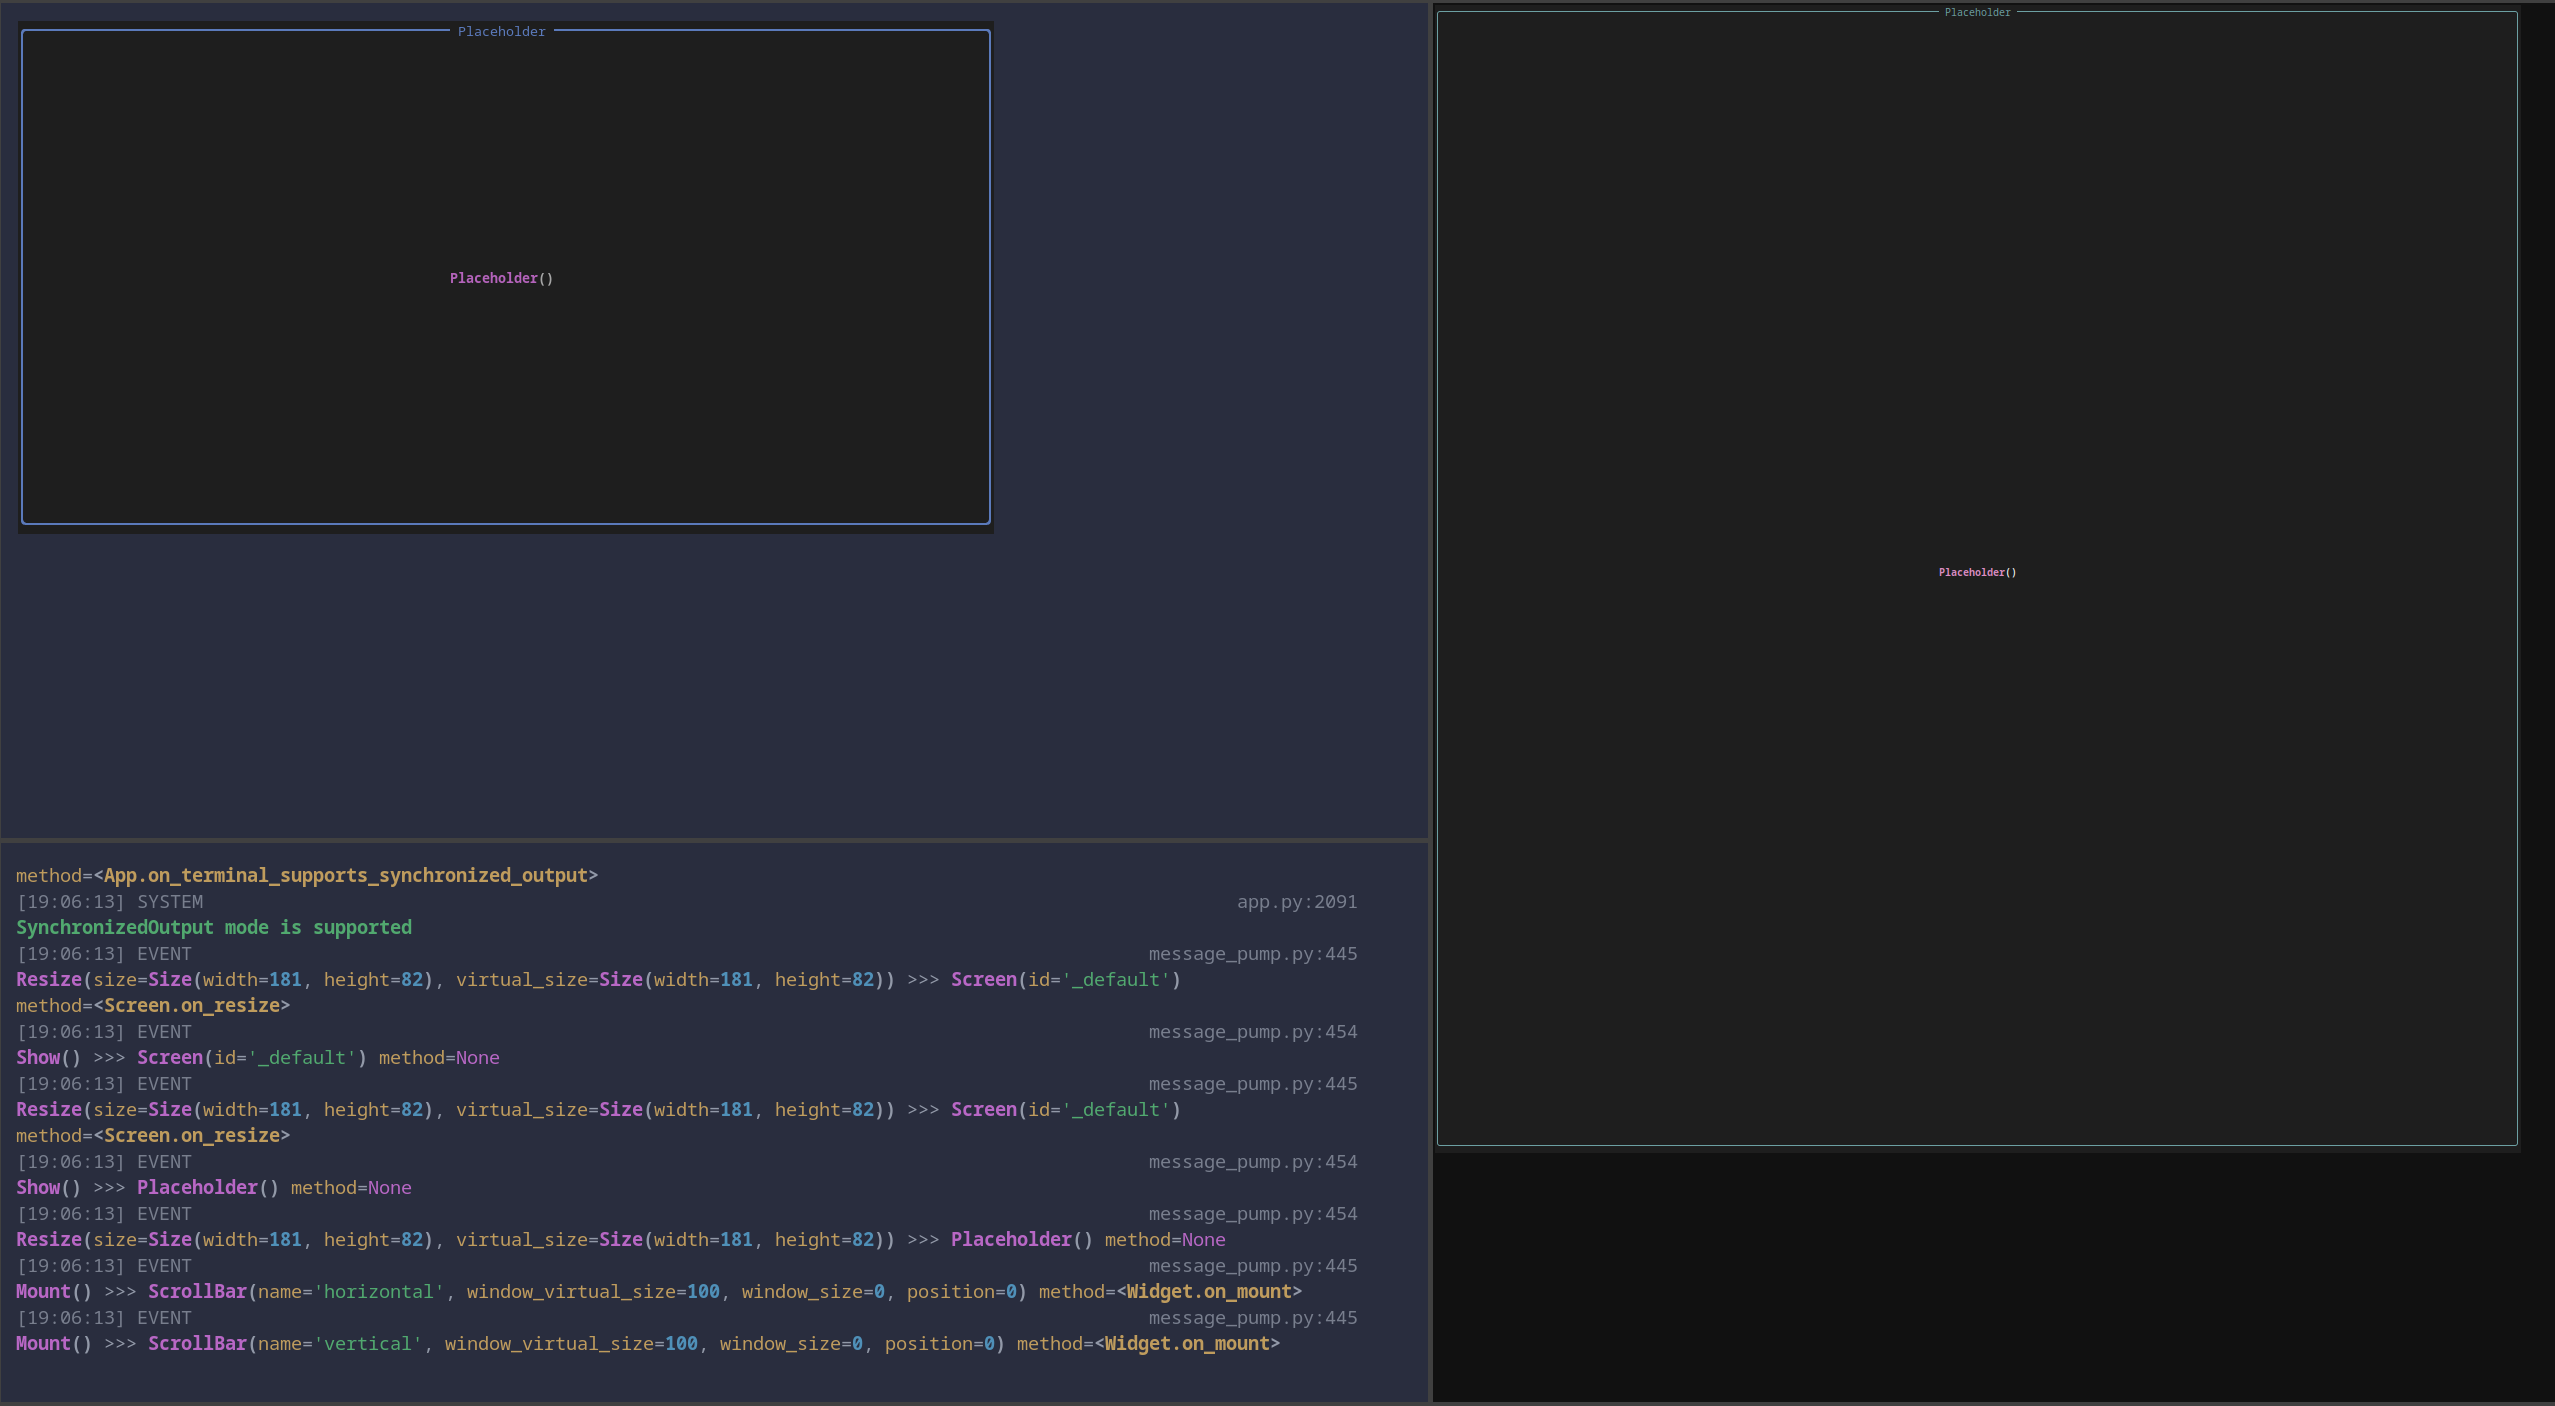Select the Show() Screen(id='_default') event entry

pos(257,1057)
